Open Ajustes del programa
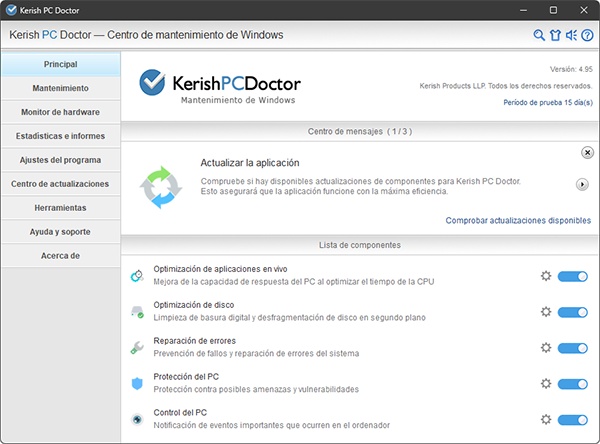The height and width of the screenshot is (444, 600). (x=60, y=160)
